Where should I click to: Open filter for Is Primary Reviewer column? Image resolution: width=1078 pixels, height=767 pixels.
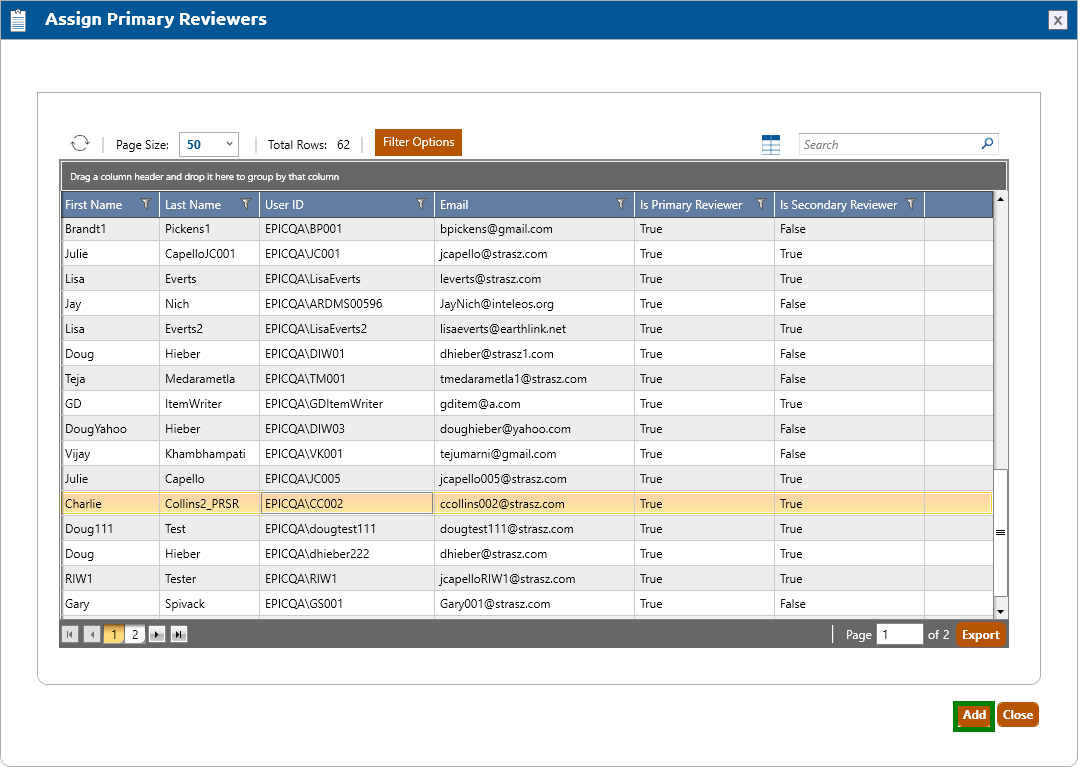click(x=761, y=204)
